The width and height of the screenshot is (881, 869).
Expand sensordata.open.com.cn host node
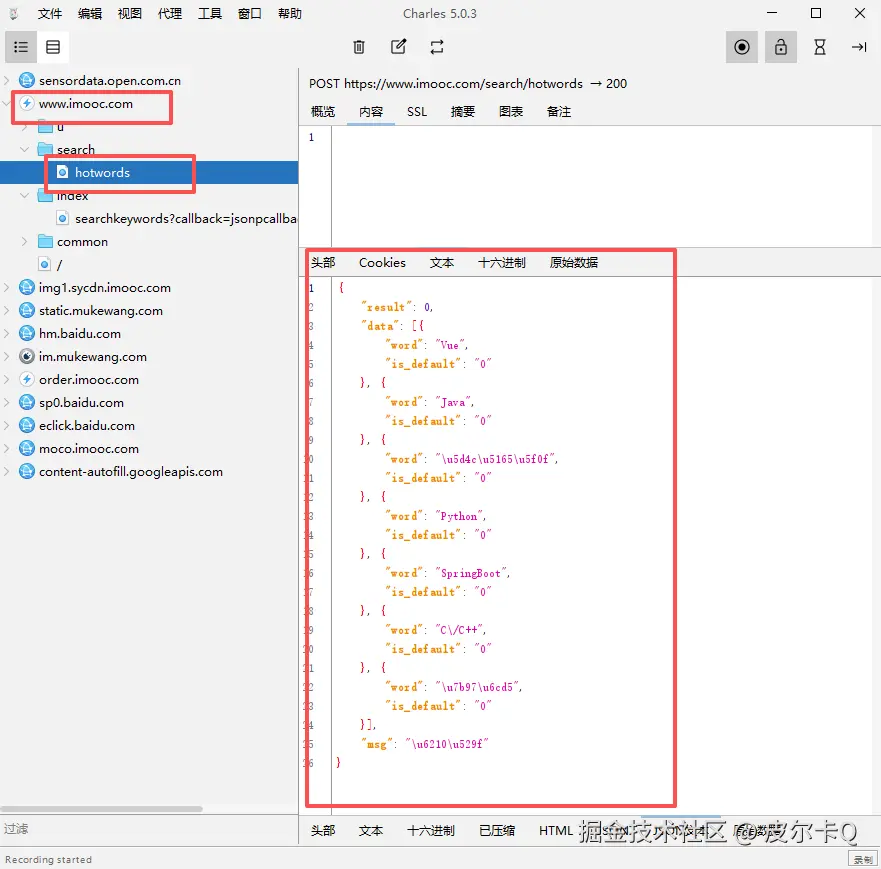pyautogui.click(x=7, y=80)
